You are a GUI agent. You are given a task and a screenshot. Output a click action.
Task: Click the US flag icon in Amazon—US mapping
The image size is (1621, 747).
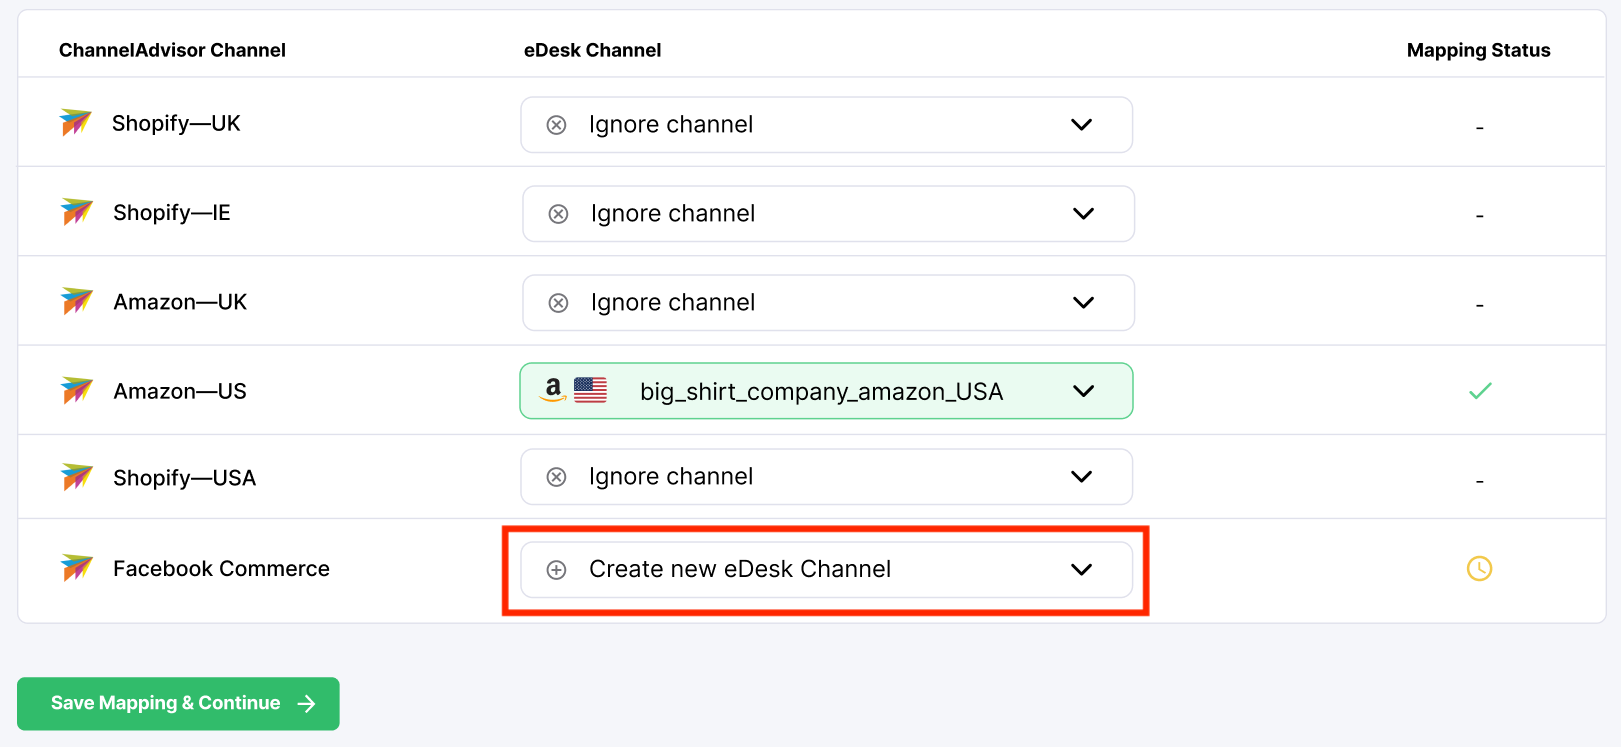click(x=590, y=390)
